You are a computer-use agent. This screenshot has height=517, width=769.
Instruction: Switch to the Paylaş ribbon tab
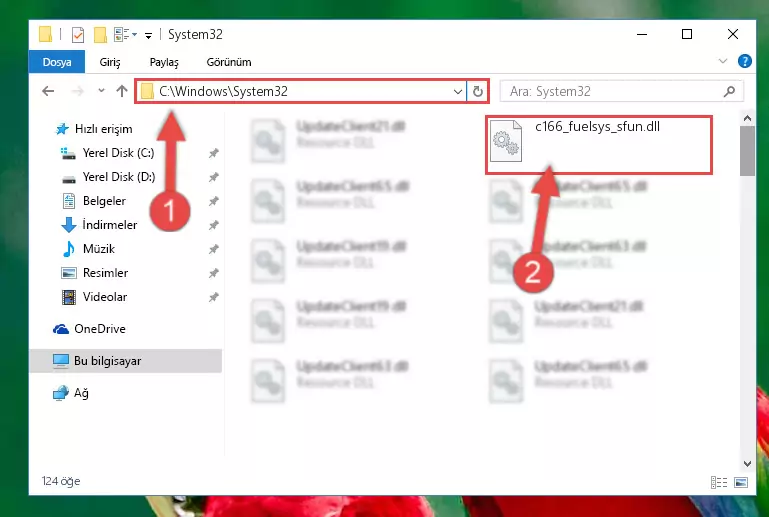(x=164, y=62)
